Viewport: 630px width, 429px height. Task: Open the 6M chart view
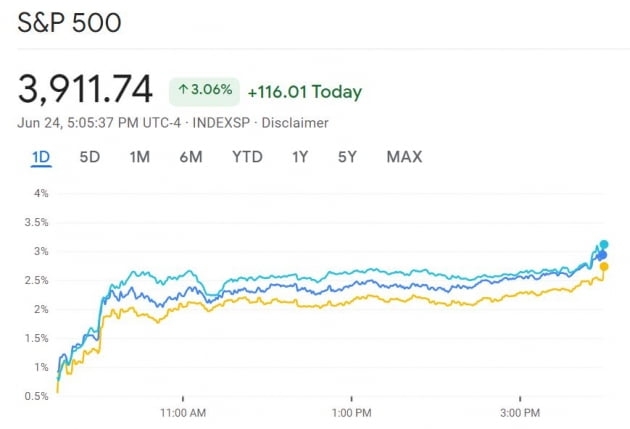coord(191,157)
